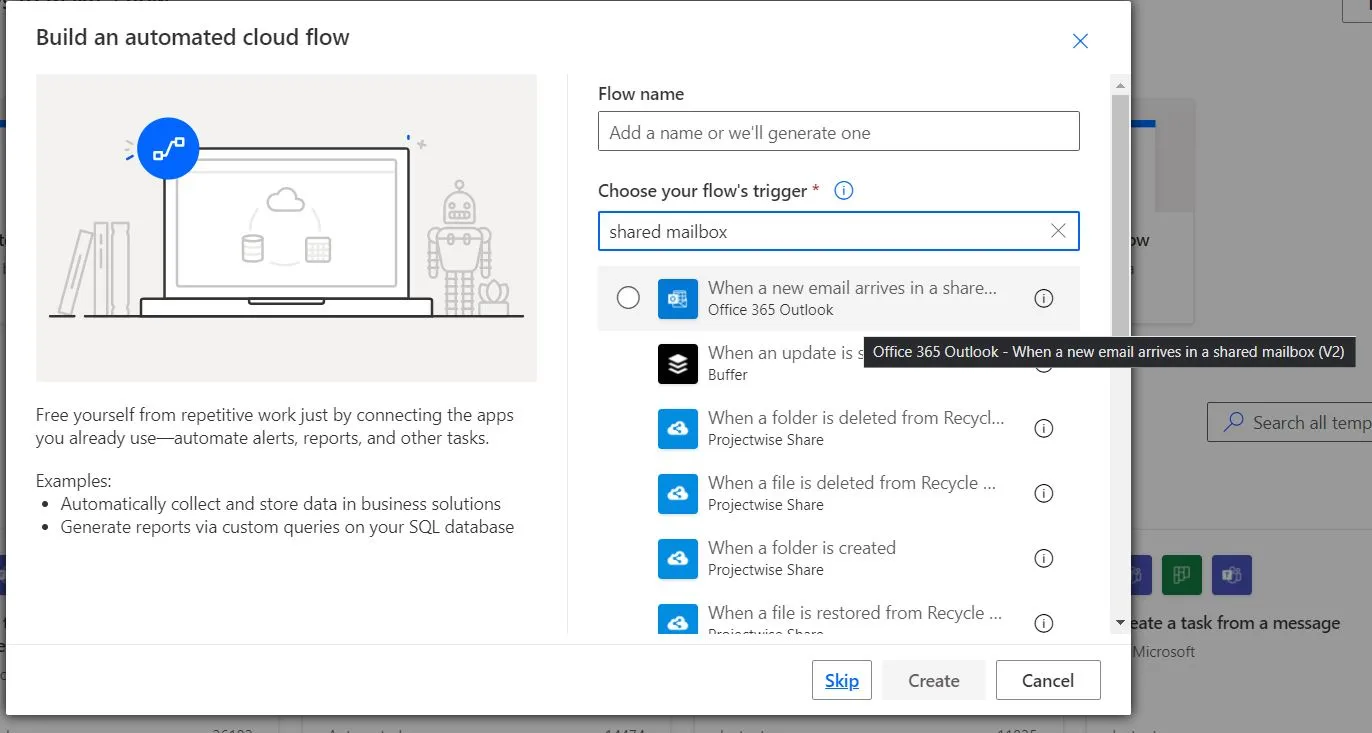1372x733 pixels.
Task: Expand the dropdown arrow on the task template card
Action: [1122, 621]
